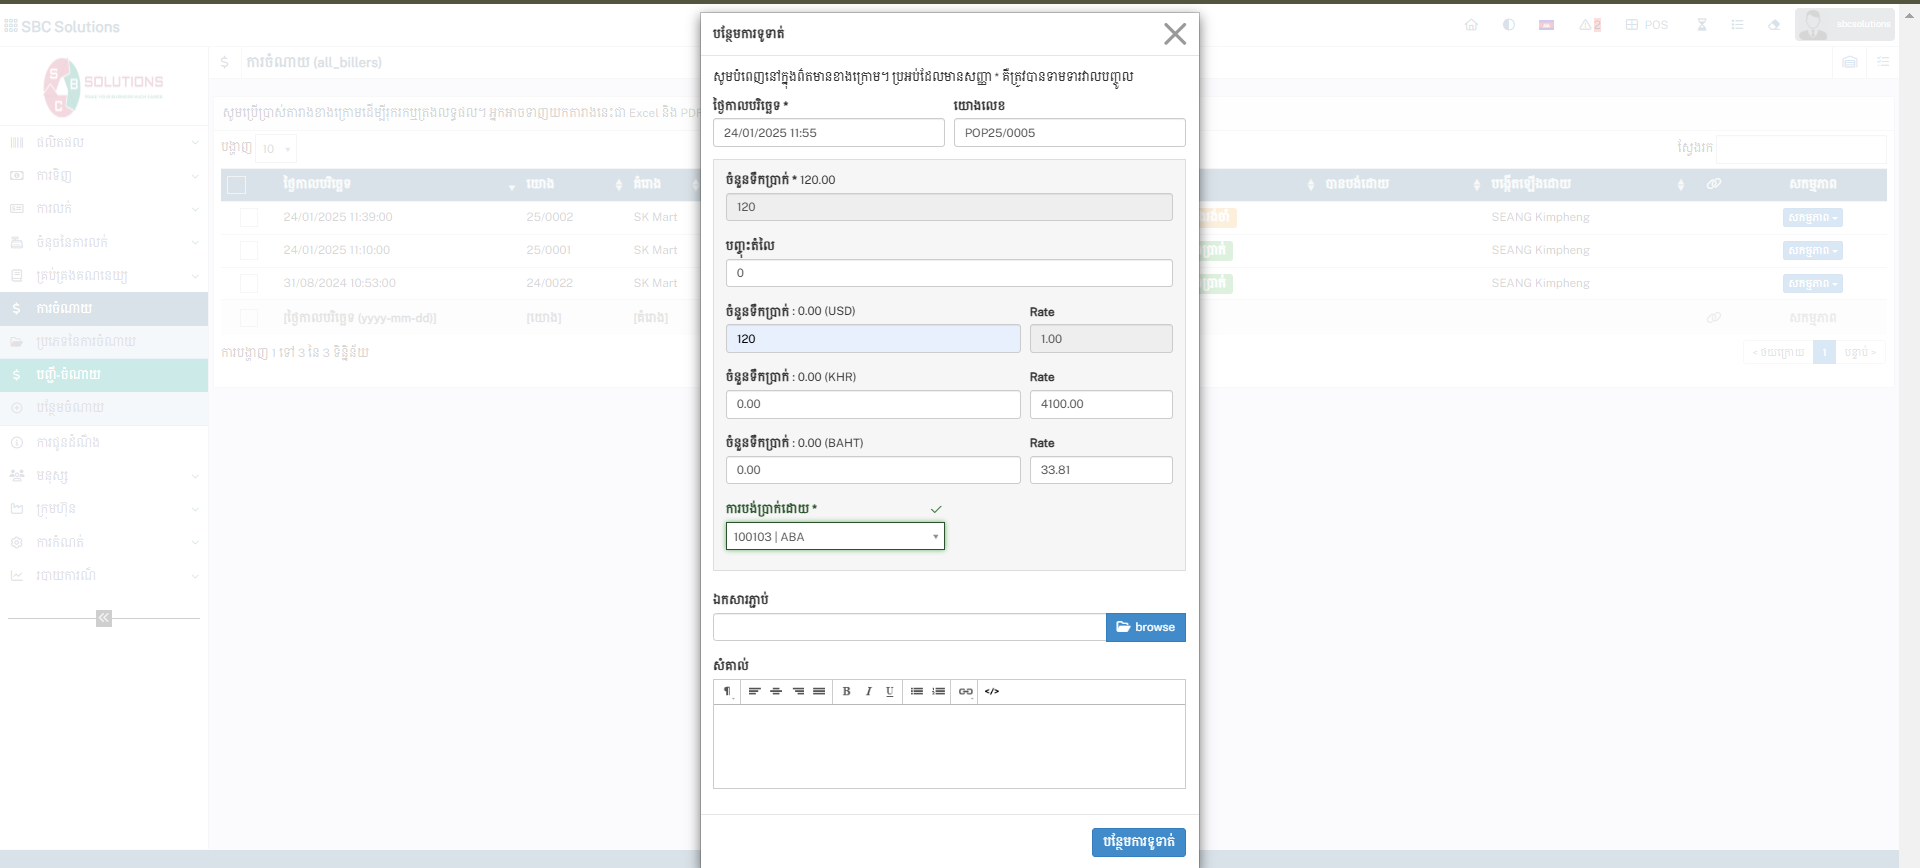Open POS from the top navigation bar
Screen dimensions: 1920x868
(x=1647, y=25)
